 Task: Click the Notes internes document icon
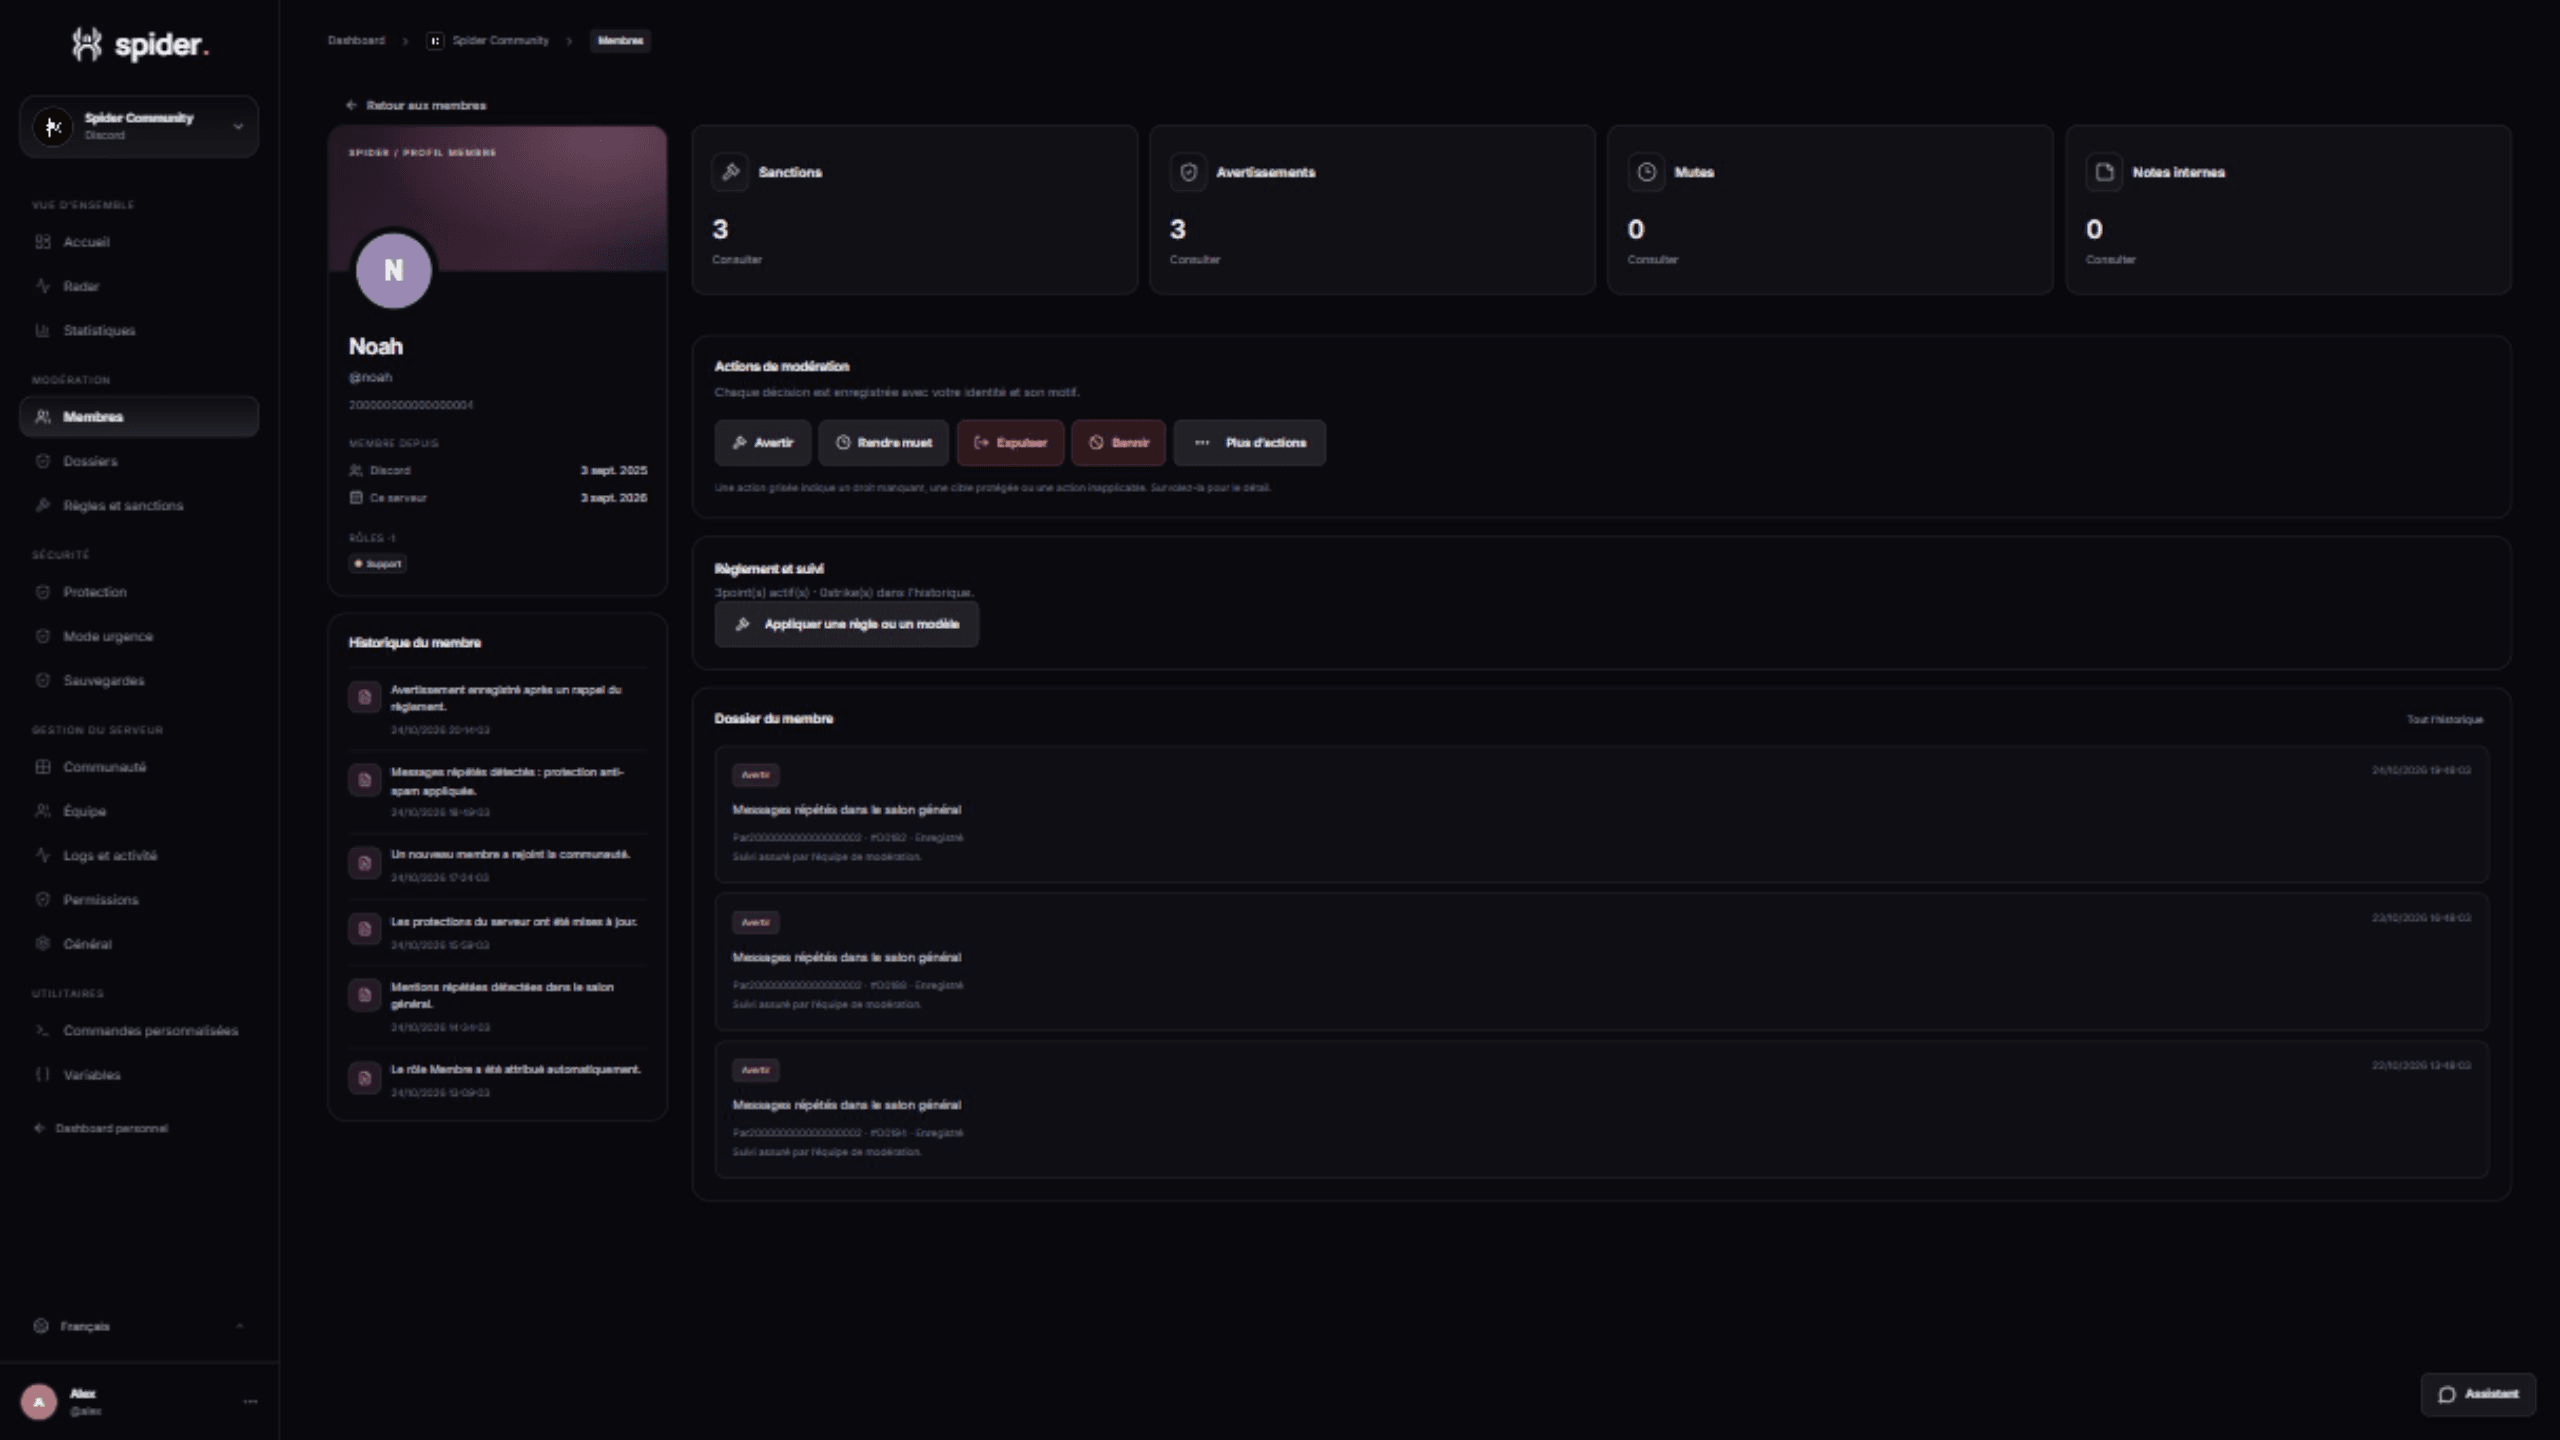tap(2104, 172)
